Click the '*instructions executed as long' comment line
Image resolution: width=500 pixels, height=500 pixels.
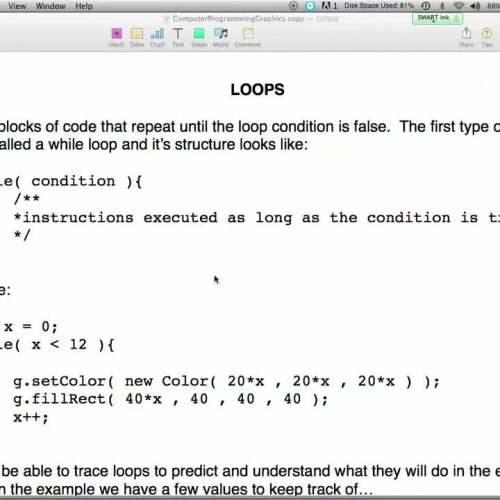153,218
